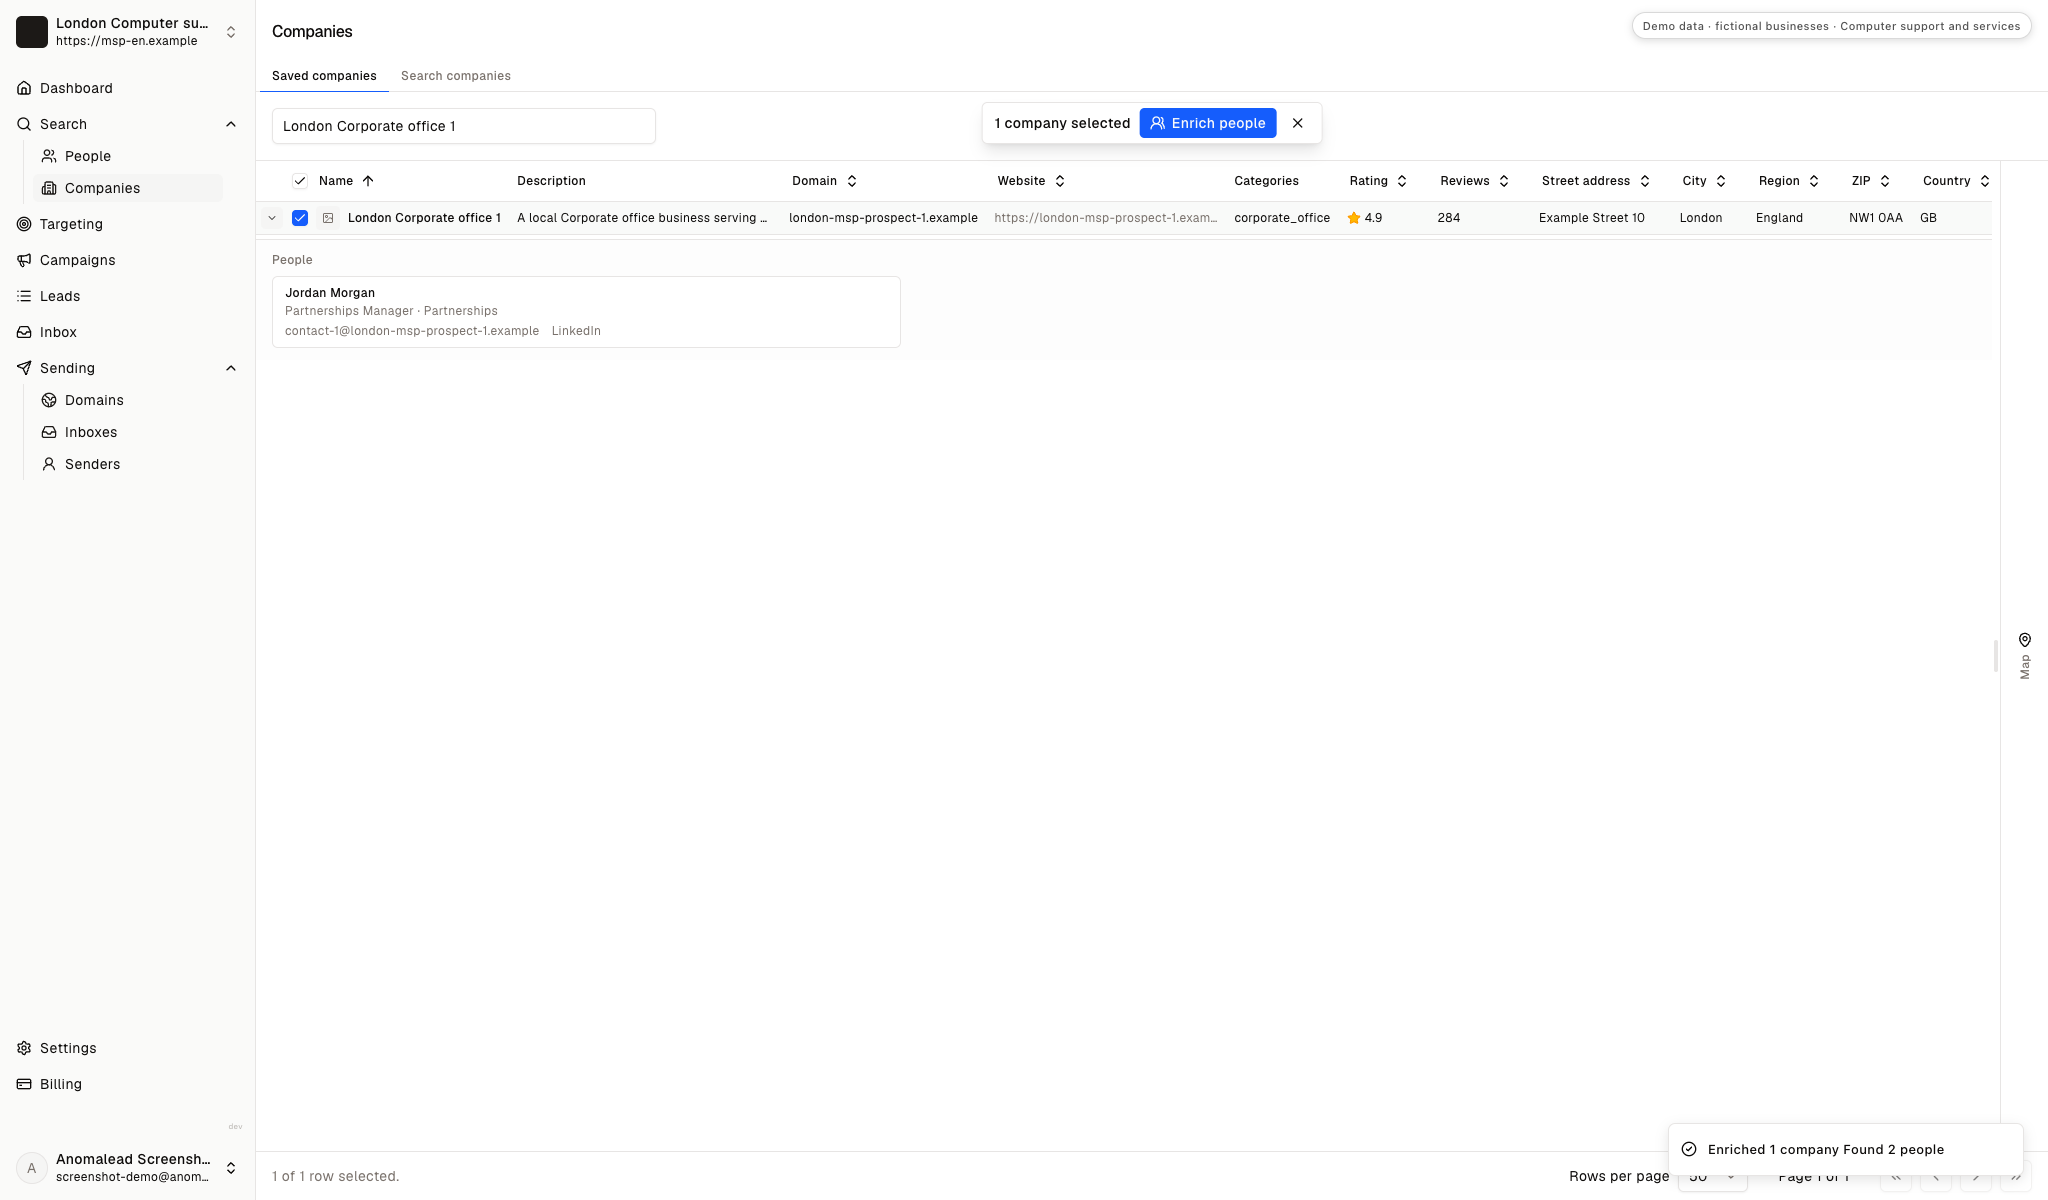Focus the company search input field
2048x1200 pixels.
(x=464, y=126)
